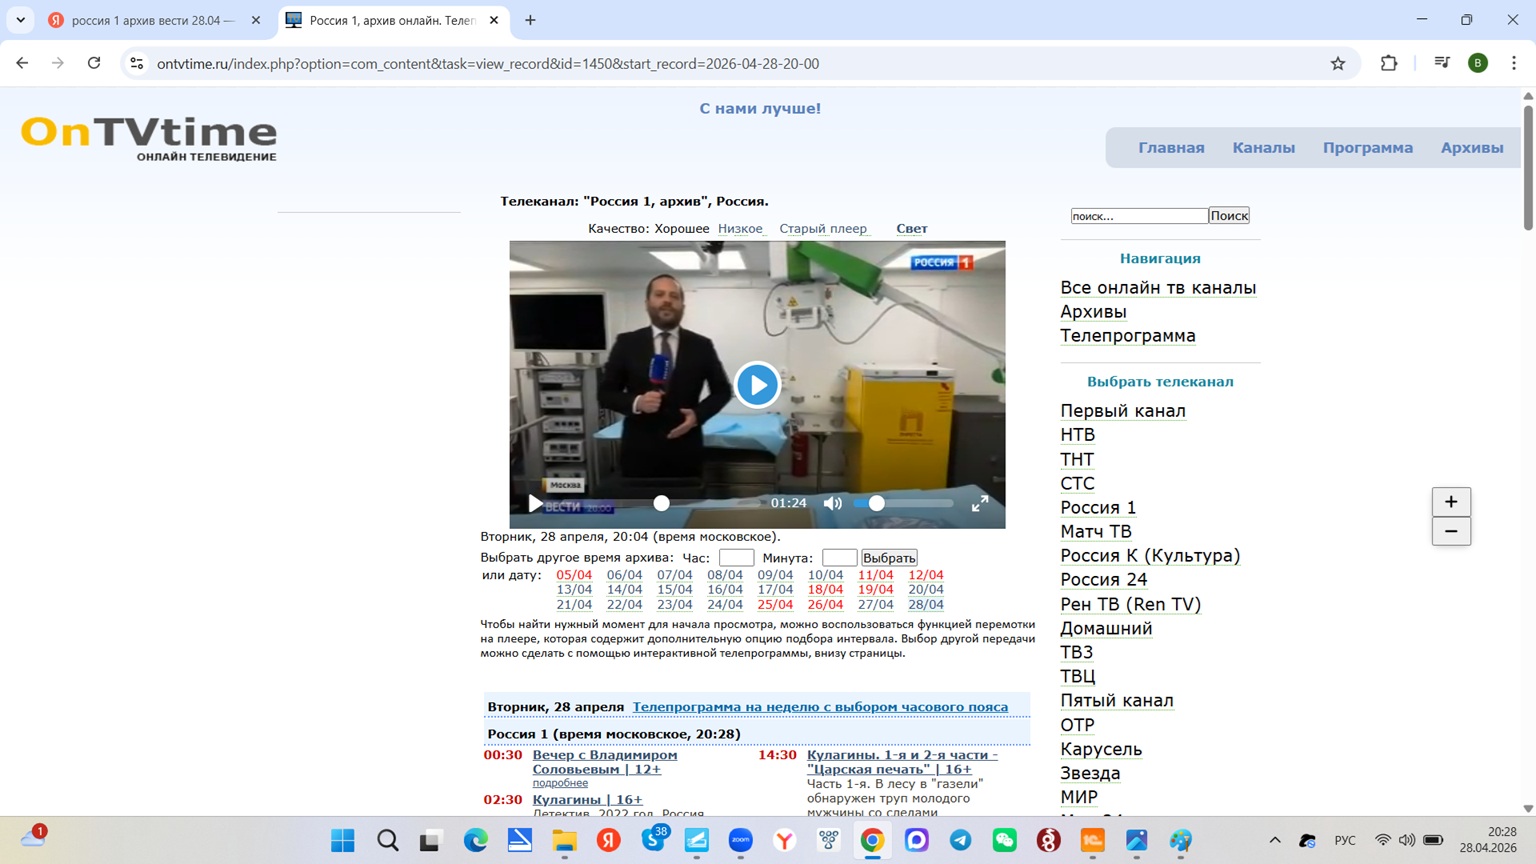Bookmark this page with star icon

[1338, 63]
